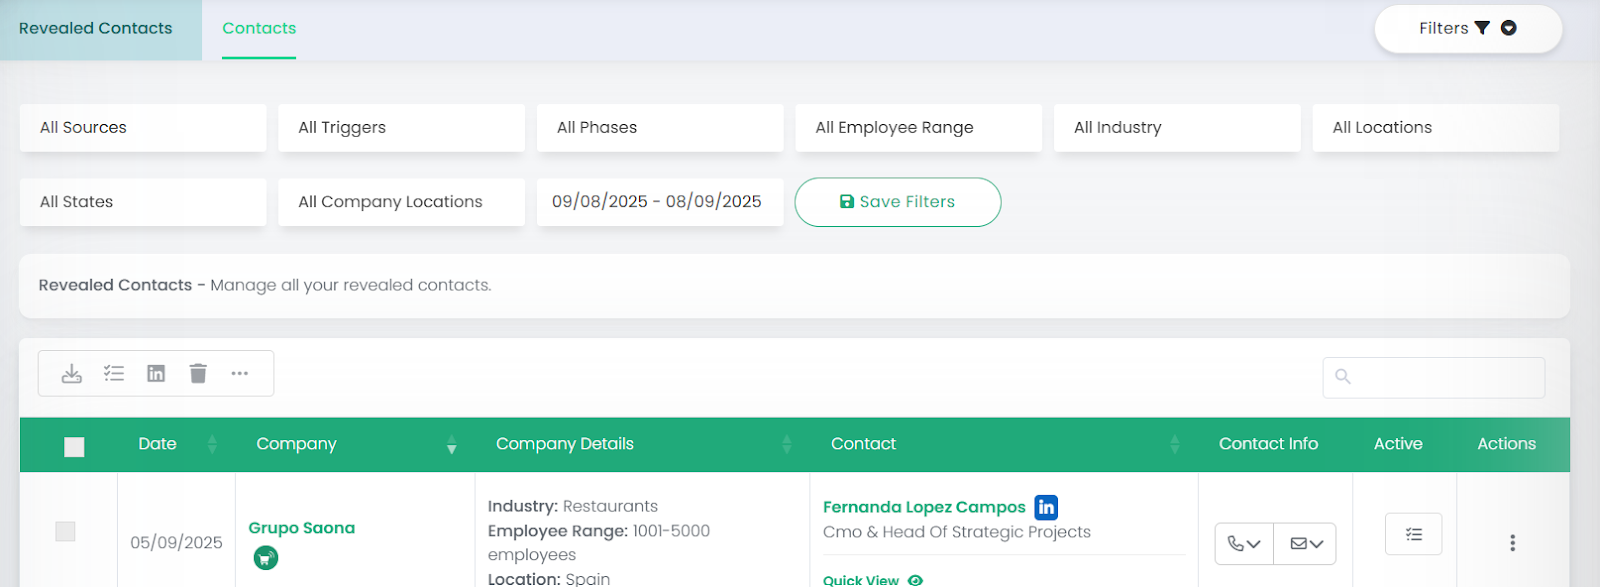
Task: Click Quick View eye link
Action: click(x=872, y=580)
